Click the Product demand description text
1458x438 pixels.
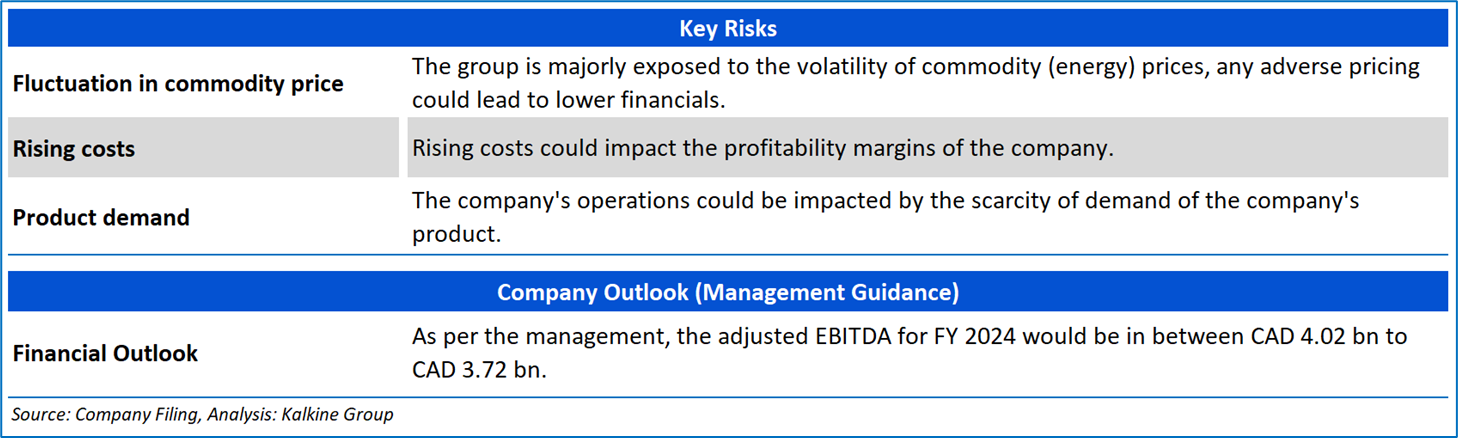[885, 217]
